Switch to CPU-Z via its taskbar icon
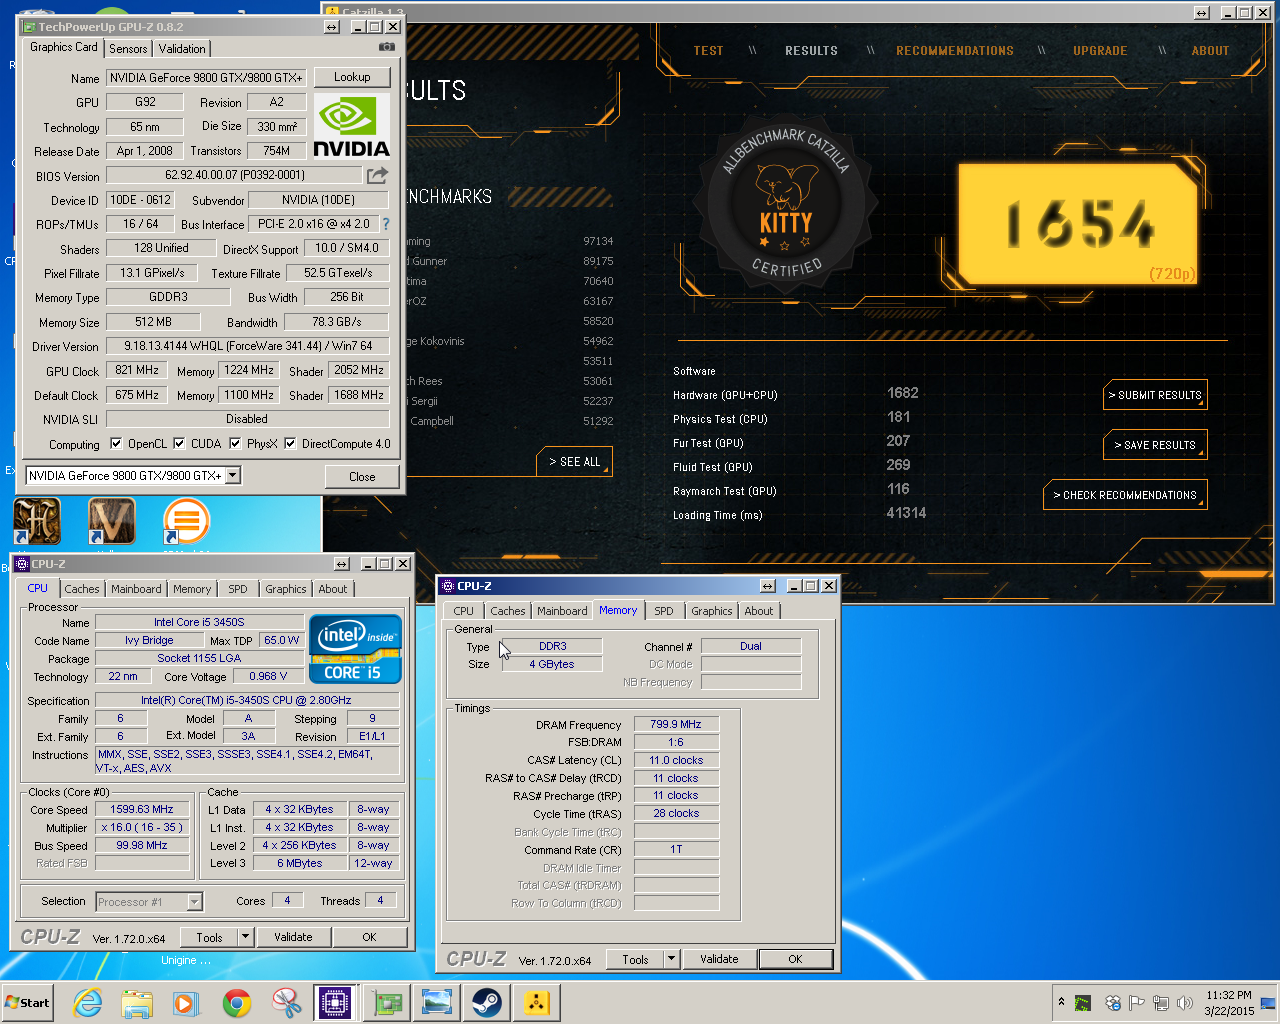The image size is (1280, 1024). (336, 1003)
